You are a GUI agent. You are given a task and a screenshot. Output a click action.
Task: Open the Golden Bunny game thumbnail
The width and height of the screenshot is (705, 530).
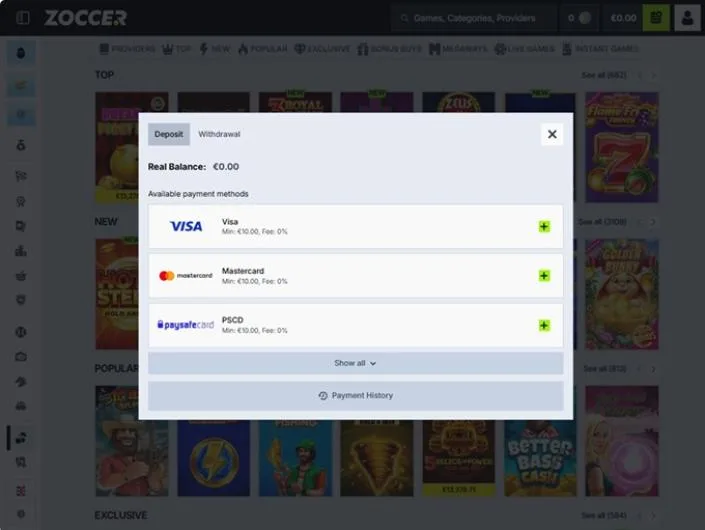coord(621,294)
